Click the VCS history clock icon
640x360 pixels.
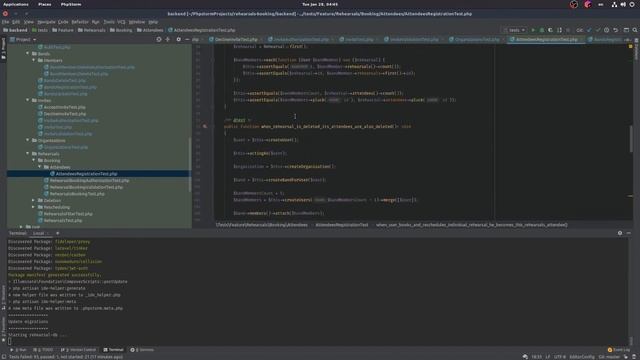tap(607, 30)
